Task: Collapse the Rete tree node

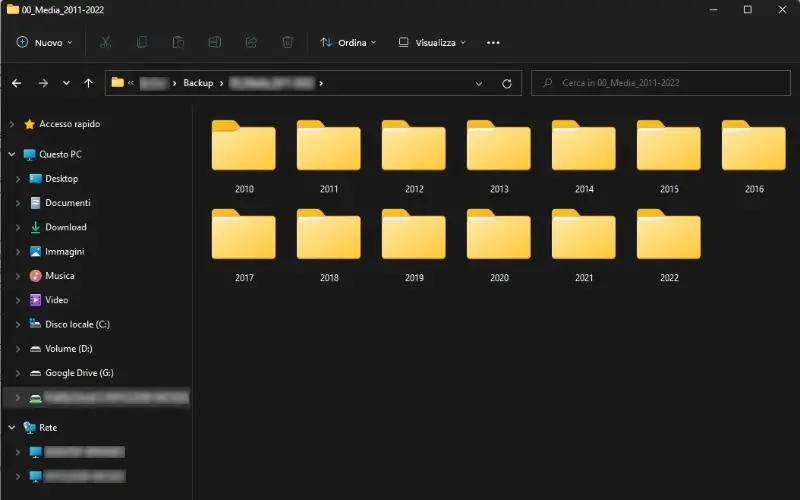Action: click(x=12, y=428)
